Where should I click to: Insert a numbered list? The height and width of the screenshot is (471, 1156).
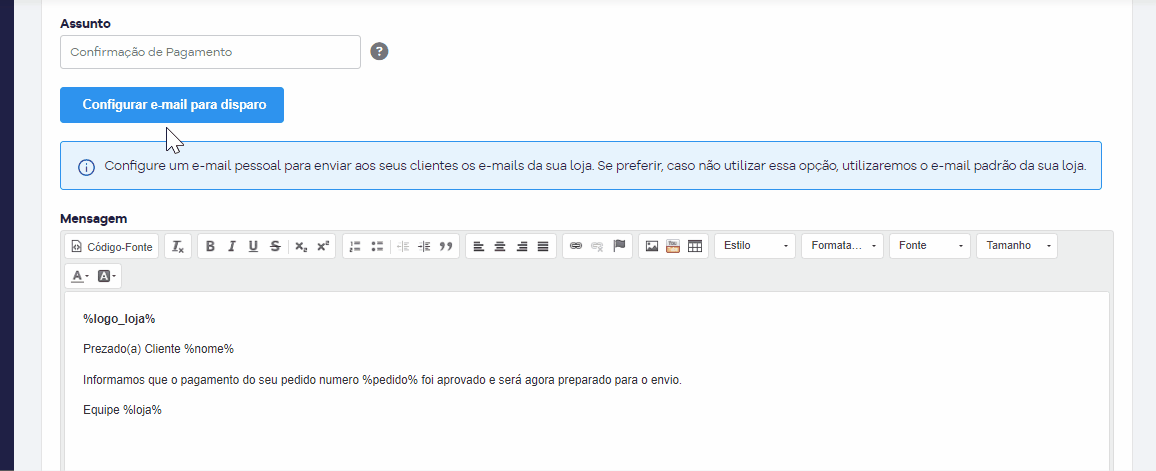click(x=355, y=246)
